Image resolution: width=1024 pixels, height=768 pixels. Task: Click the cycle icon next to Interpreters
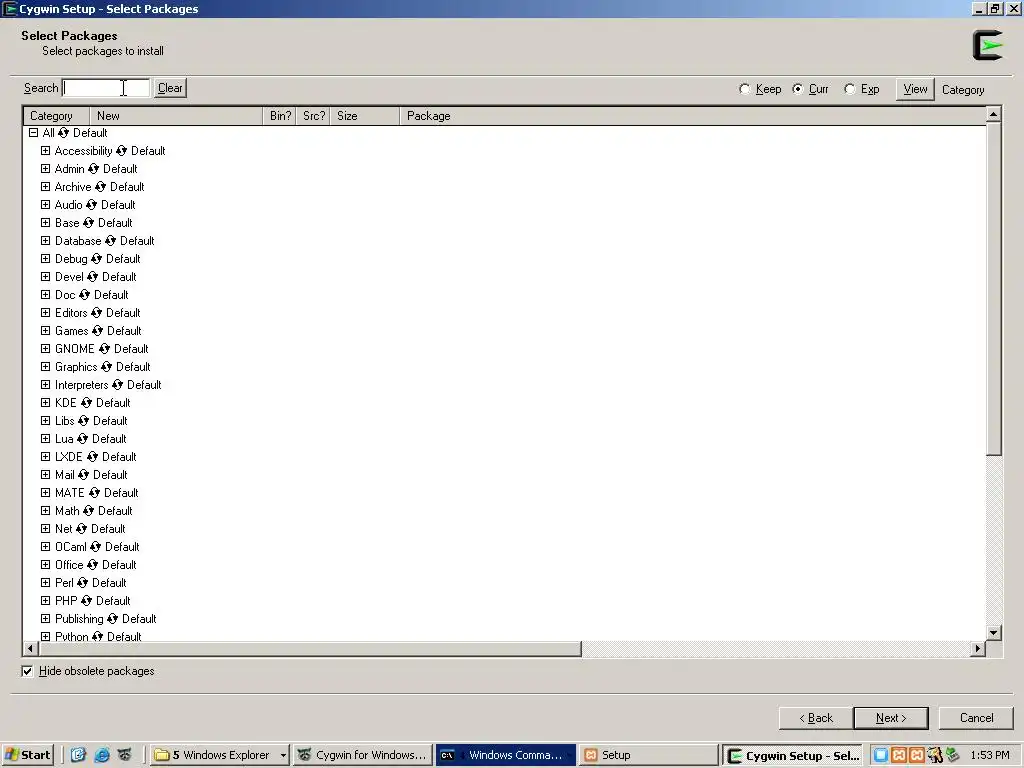point(118,385)
